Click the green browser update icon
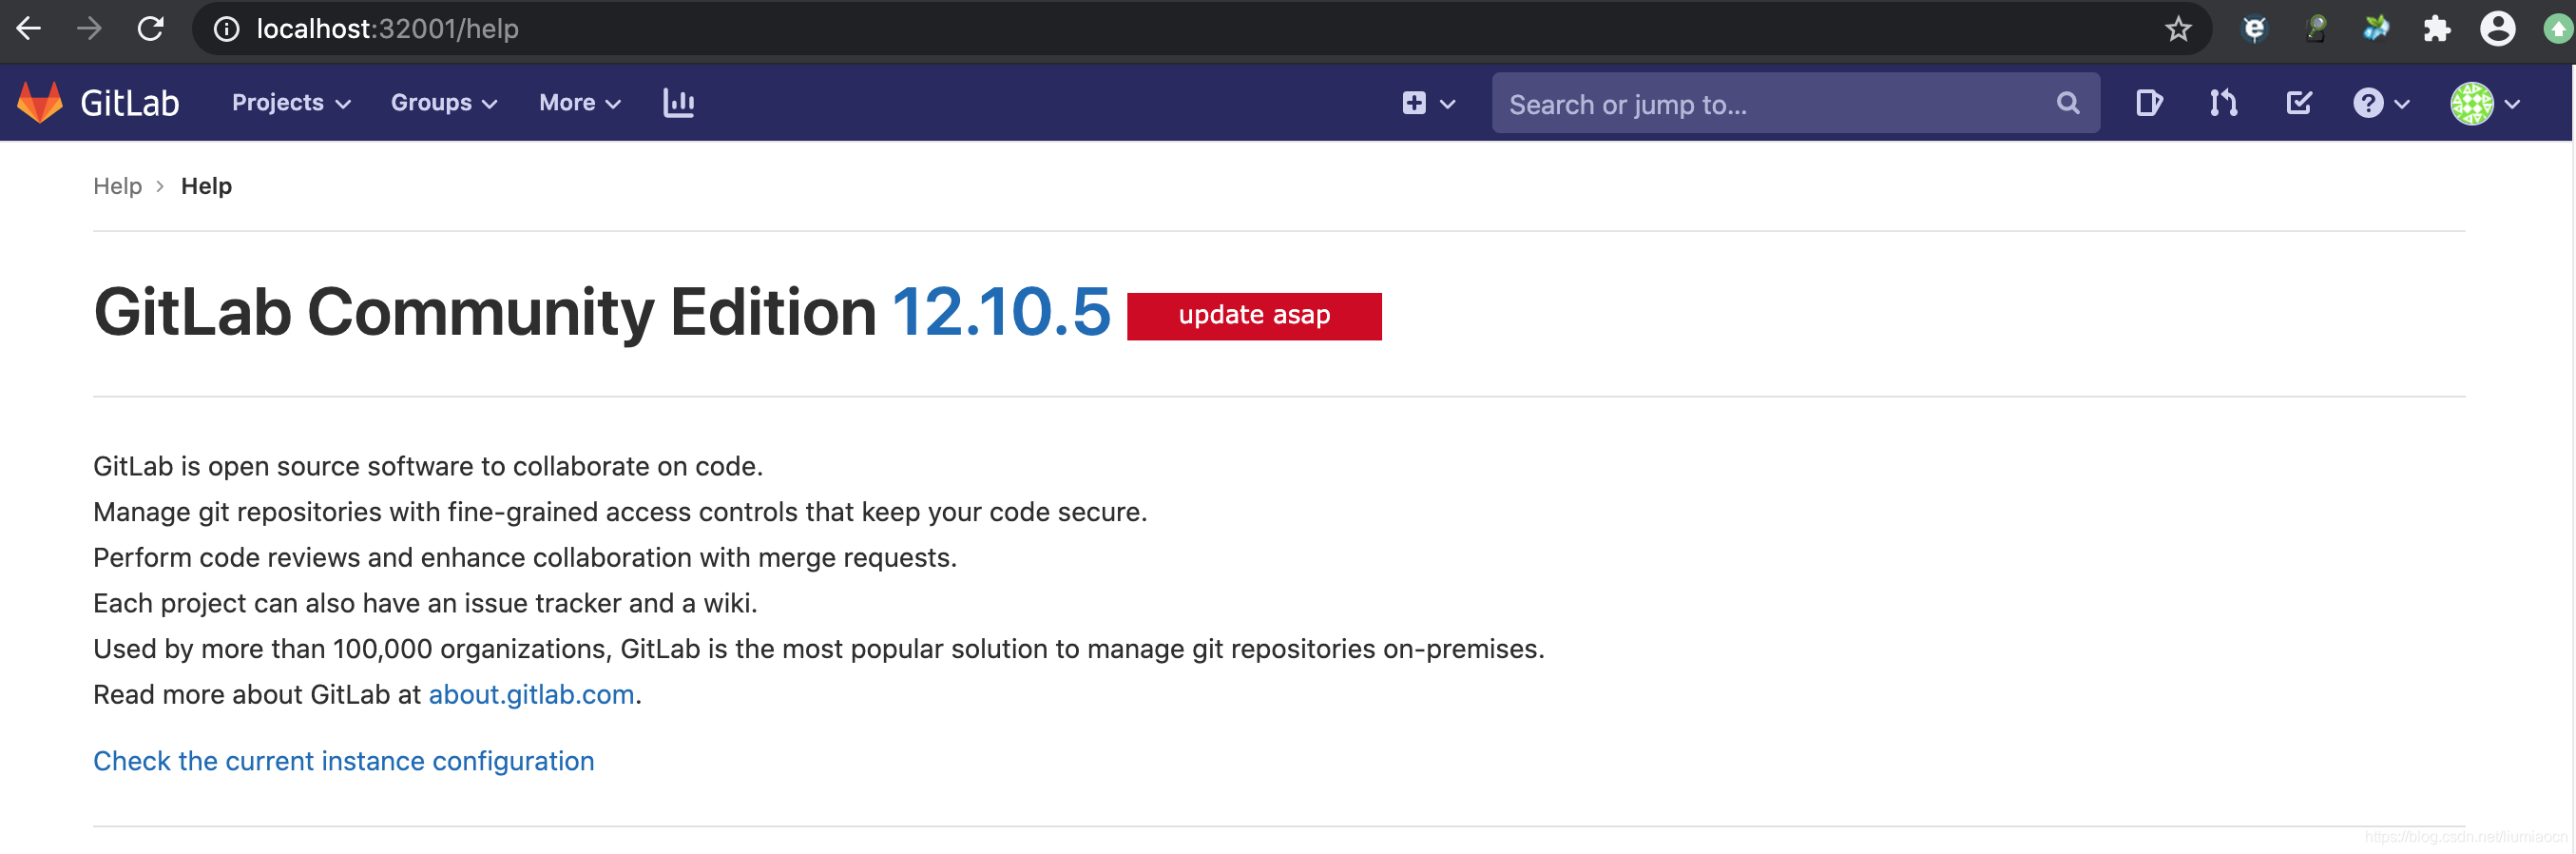 [x=2557, y=29]
